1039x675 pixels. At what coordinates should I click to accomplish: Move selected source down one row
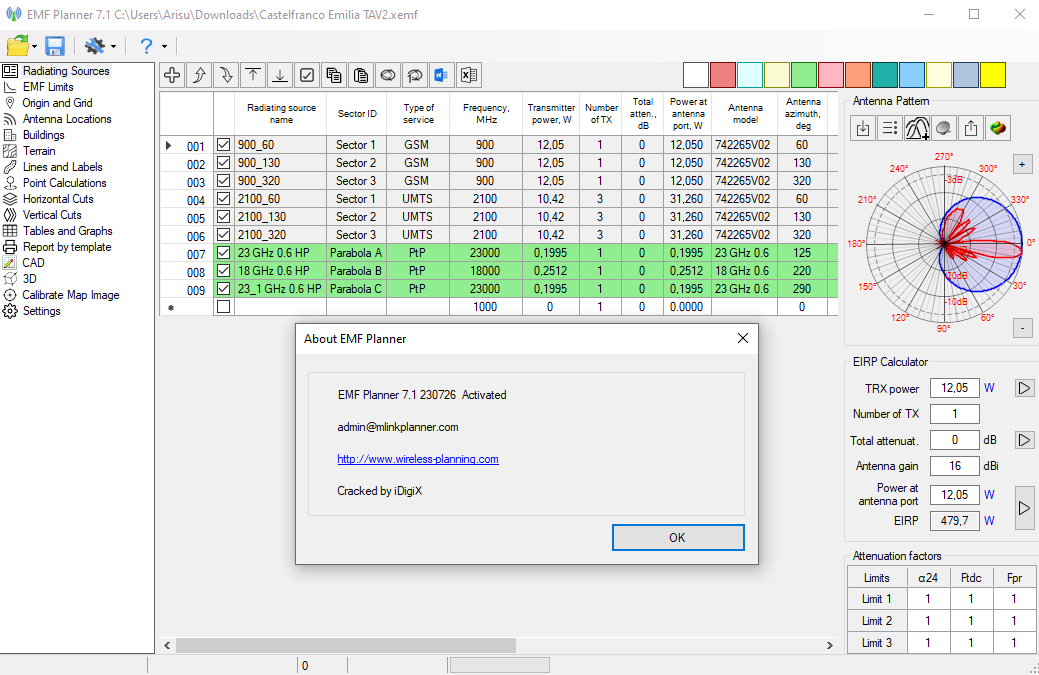pos(226,76)
